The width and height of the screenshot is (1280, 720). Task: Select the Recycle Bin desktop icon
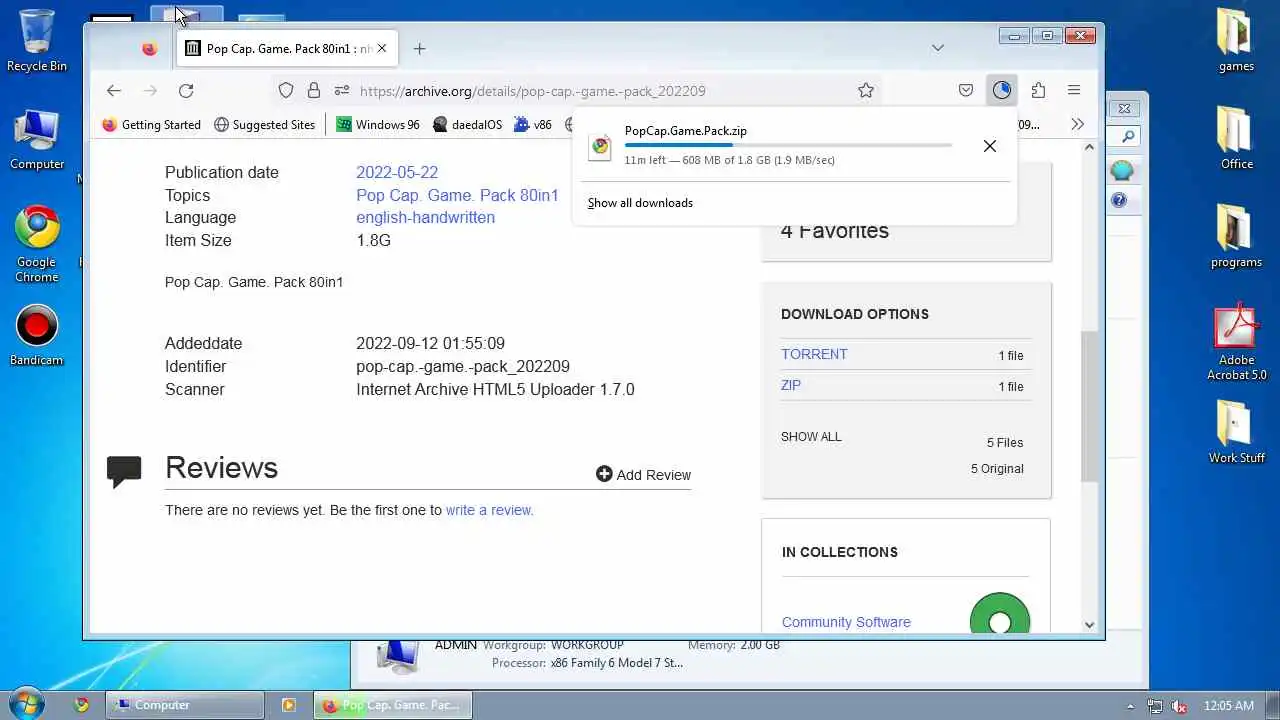click(x=37, y=42)
